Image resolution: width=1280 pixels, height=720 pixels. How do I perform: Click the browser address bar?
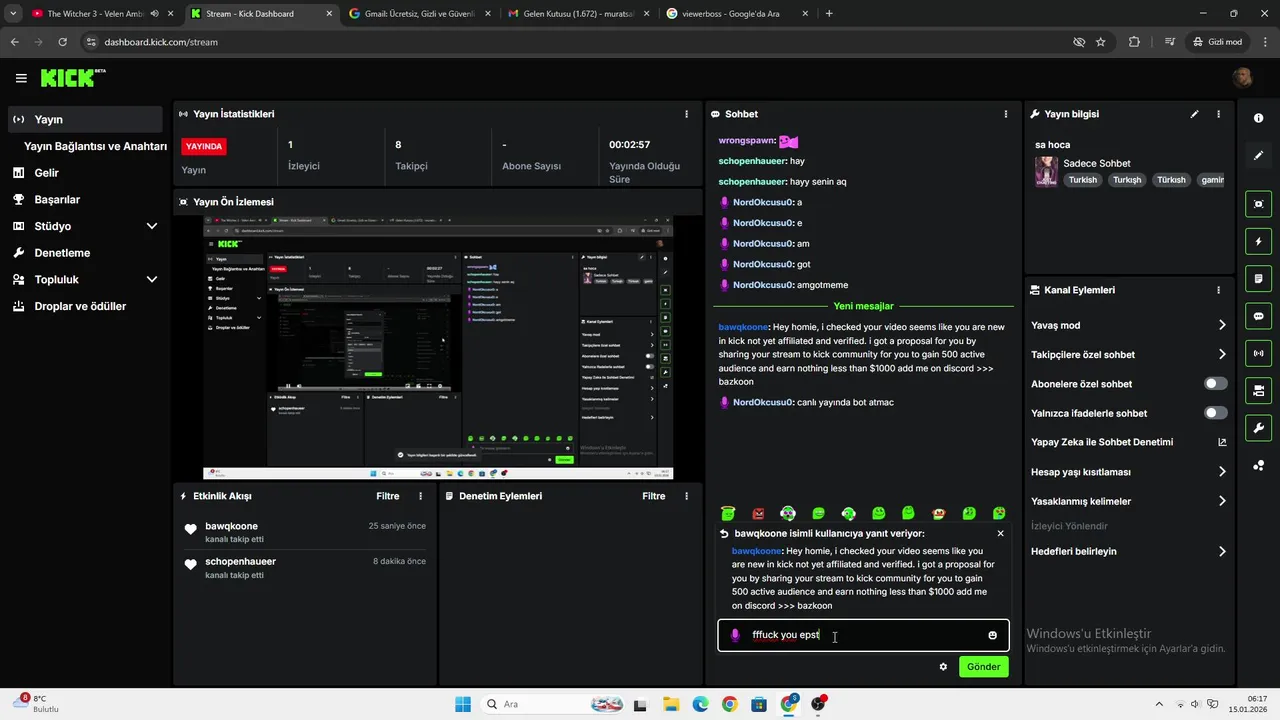pyautogui.click(x=580, y=42)
